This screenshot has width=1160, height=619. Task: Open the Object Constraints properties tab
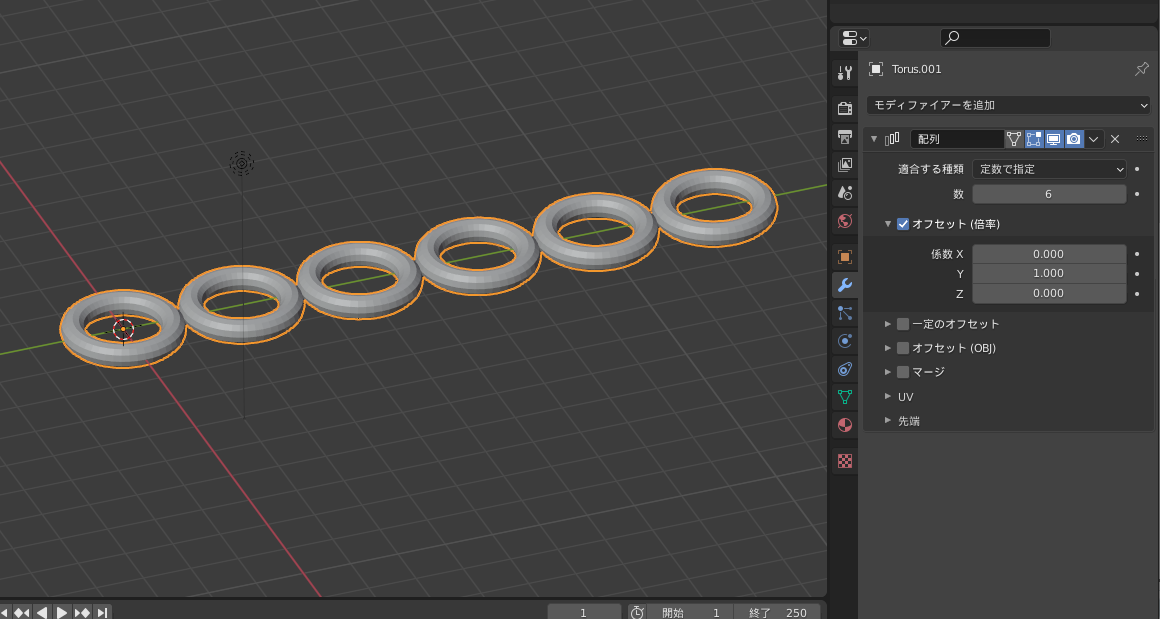(x=844, y=369)
